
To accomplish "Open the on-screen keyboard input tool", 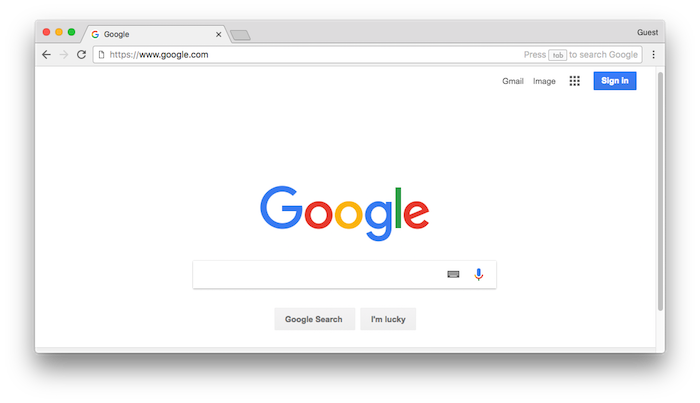I will pos(453,274).
